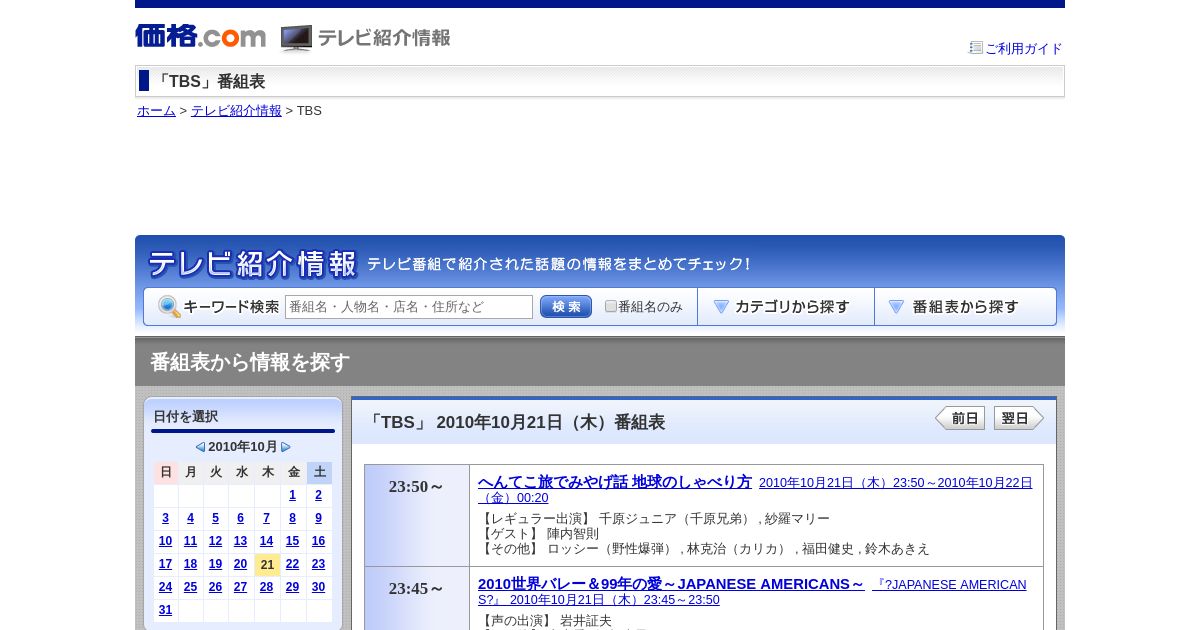Click the テレビ紹介情報 banner title
This screenshot has height=630, width=1200.
(252, 264)
